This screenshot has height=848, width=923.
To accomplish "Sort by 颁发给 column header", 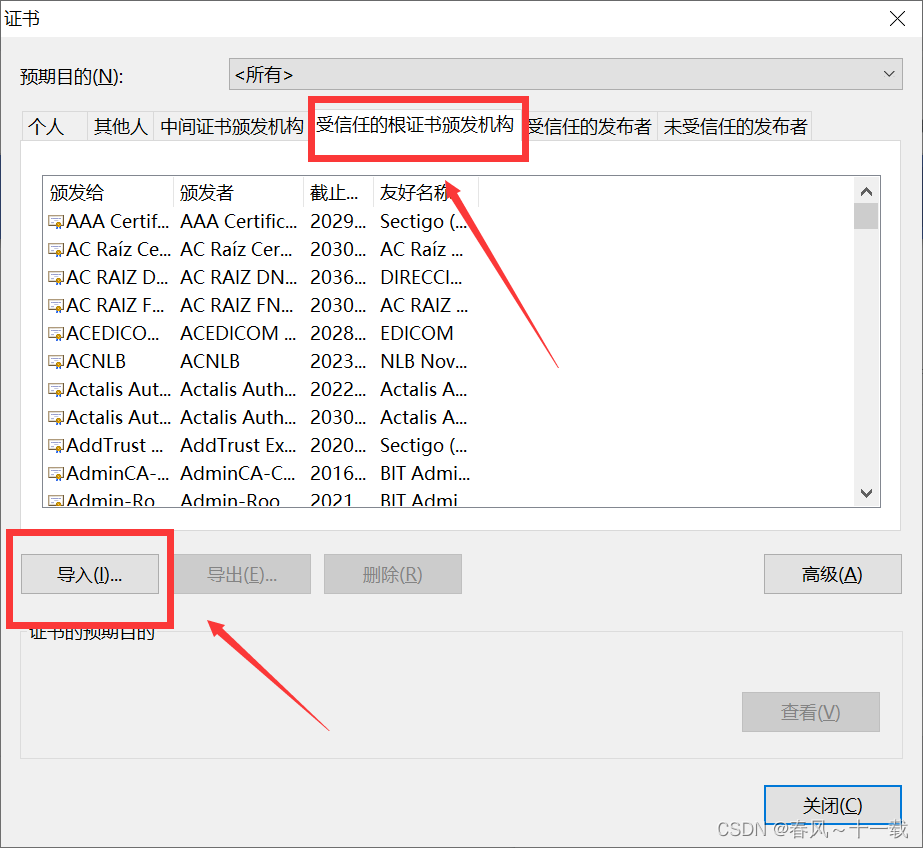I will (x=108, y=192).
